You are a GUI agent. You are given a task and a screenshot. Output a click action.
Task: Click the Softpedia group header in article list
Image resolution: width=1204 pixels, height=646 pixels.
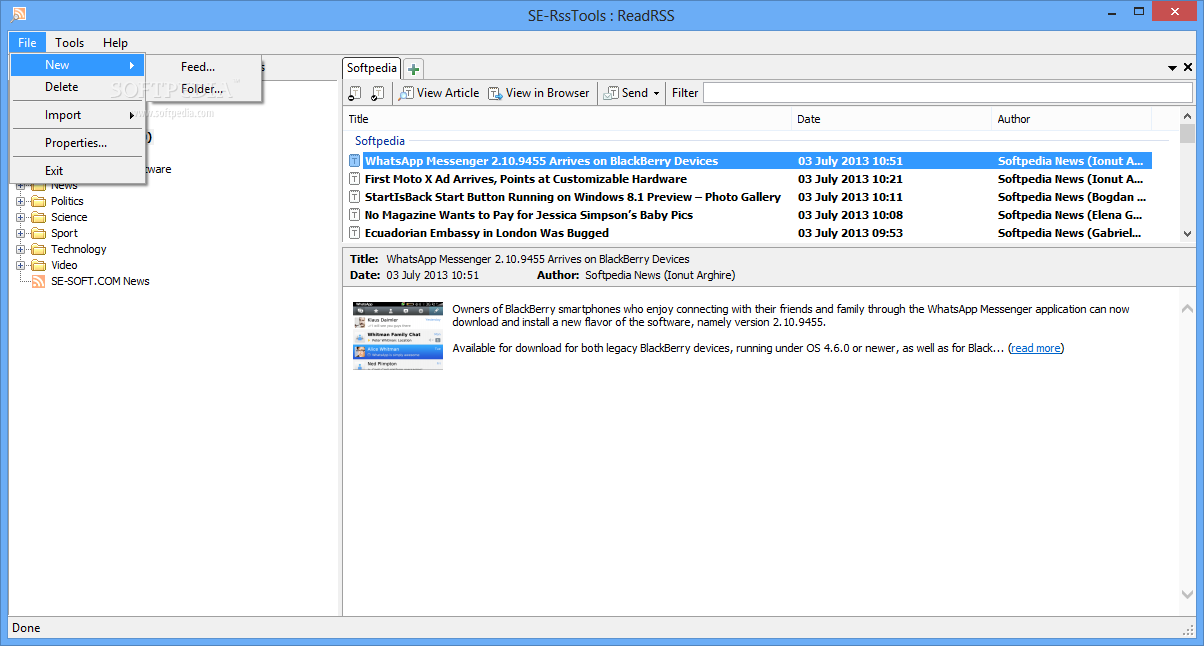pos(379,141)
